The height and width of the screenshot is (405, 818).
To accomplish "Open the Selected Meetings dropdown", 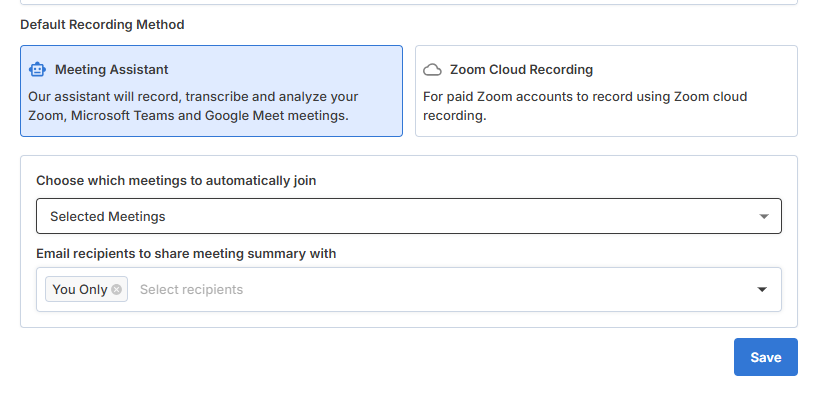I will click(408, 216).
